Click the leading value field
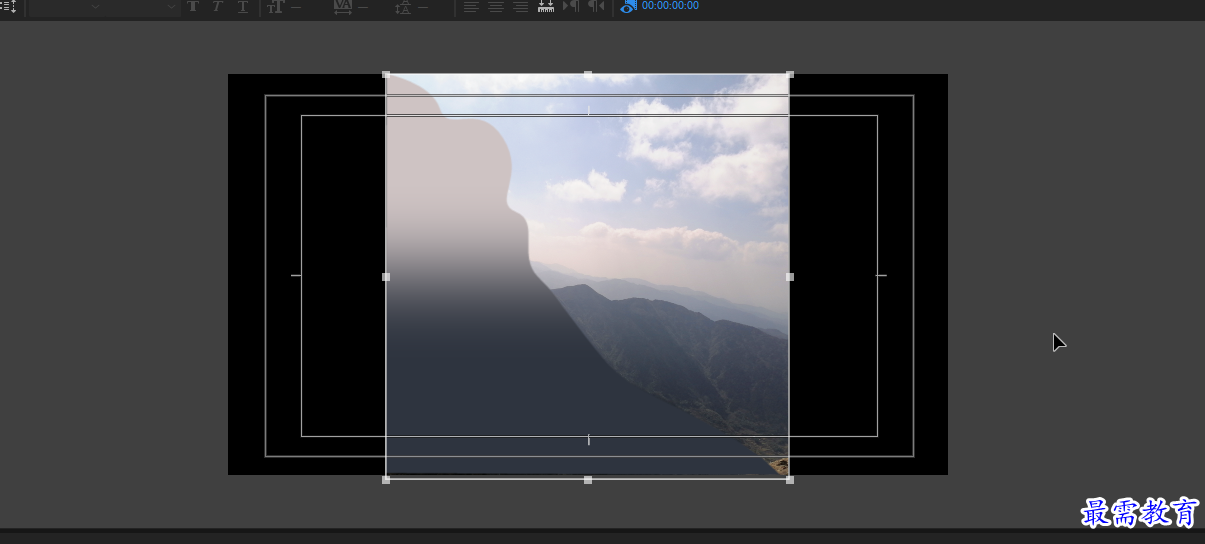Image resolution: width=1205 pixels, height=544 pixels. (423, 7)
